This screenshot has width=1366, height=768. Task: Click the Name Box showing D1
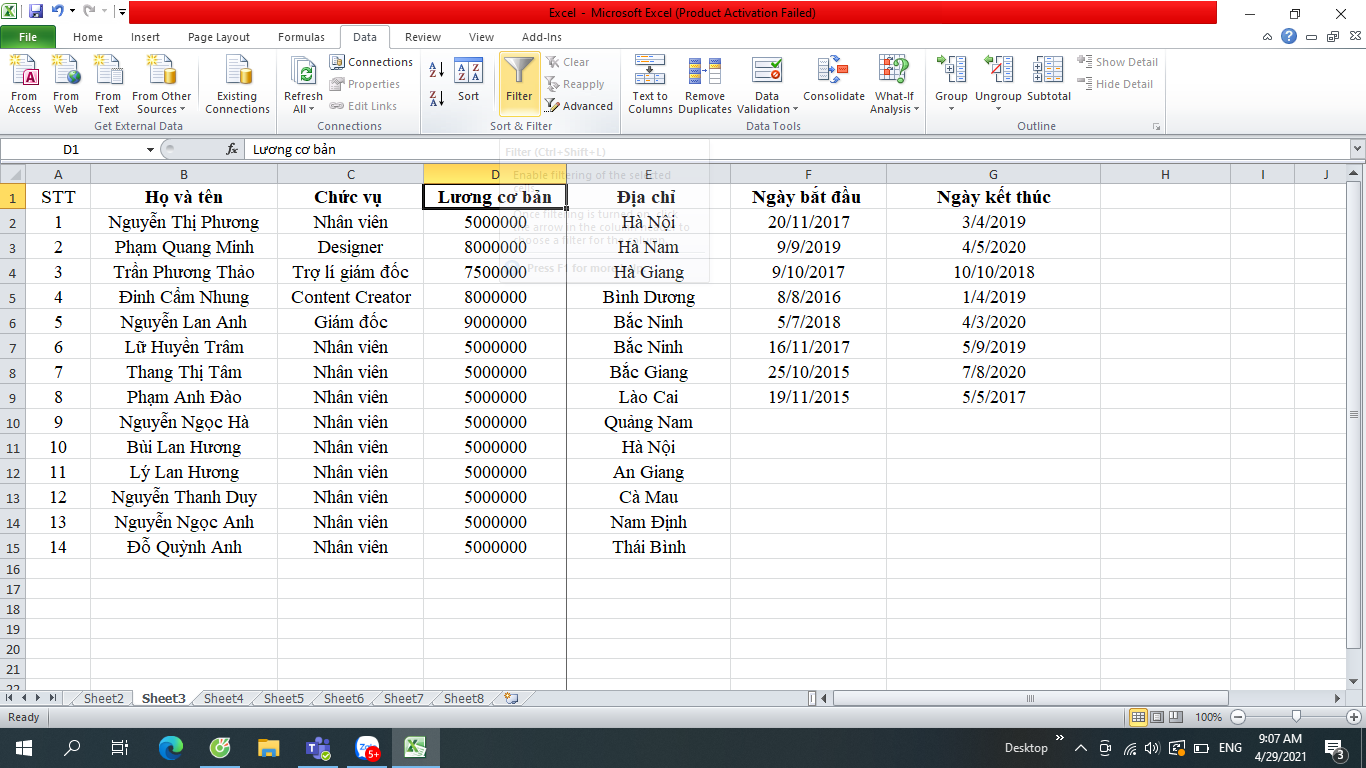72,149
